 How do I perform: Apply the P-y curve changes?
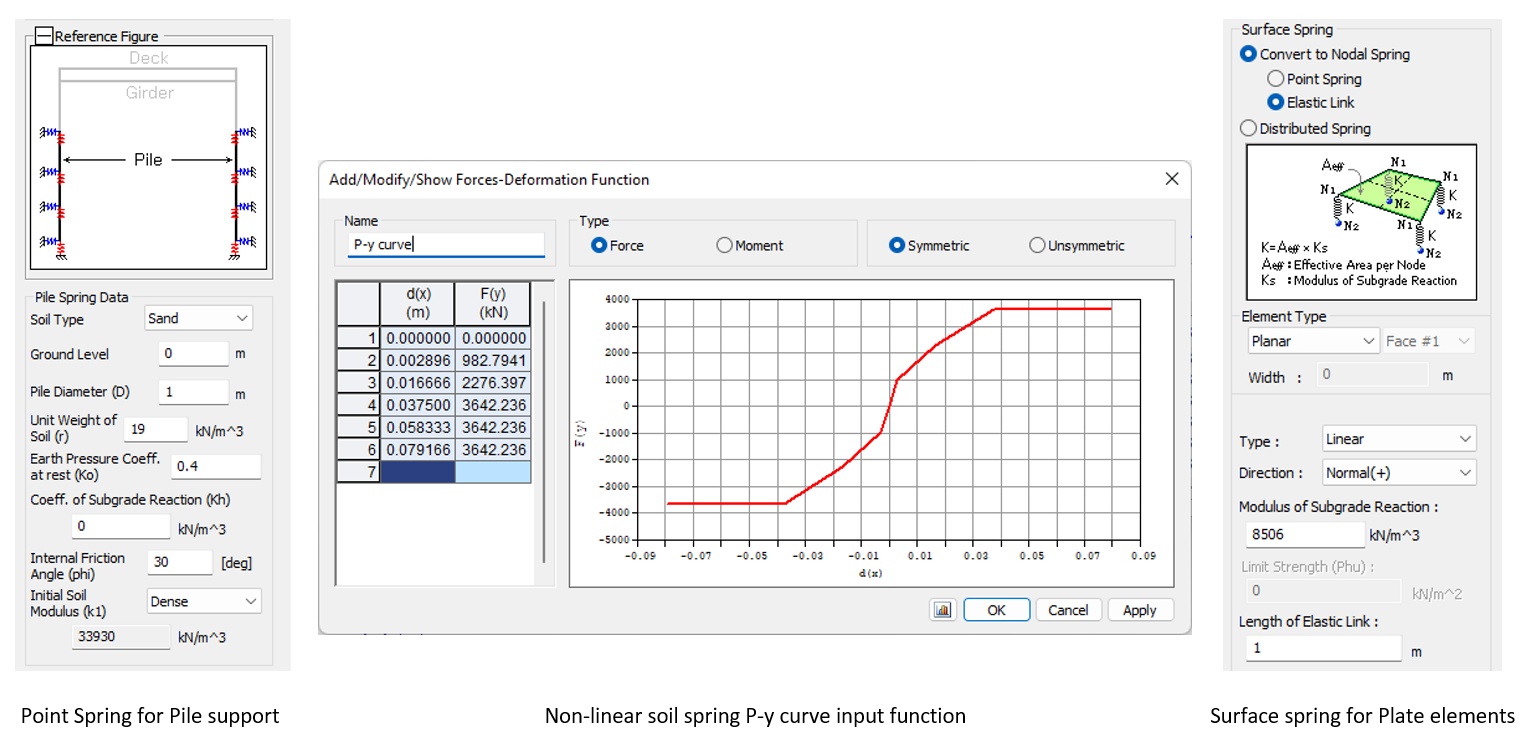[1140, 609]
